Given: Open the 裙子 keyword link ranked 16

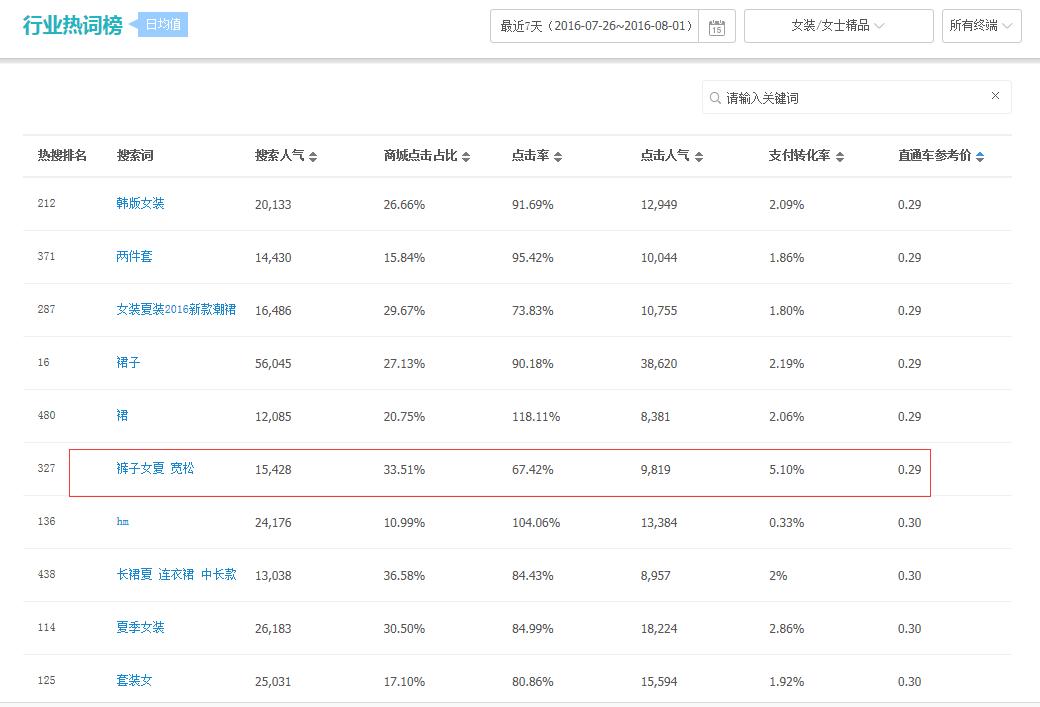Looking at the screenshot, I should [126, 363].
